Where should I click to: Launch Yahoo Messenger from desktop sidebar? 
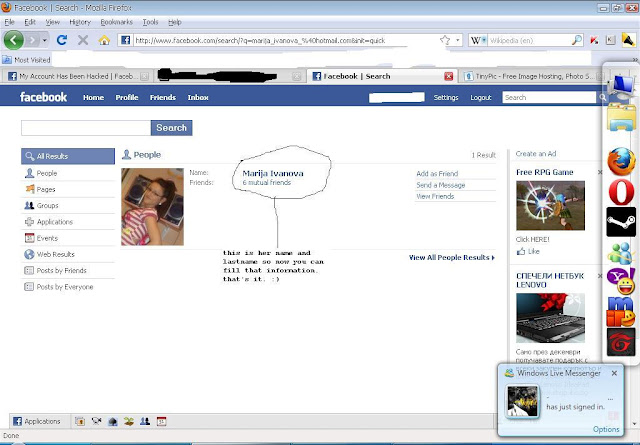621,281
